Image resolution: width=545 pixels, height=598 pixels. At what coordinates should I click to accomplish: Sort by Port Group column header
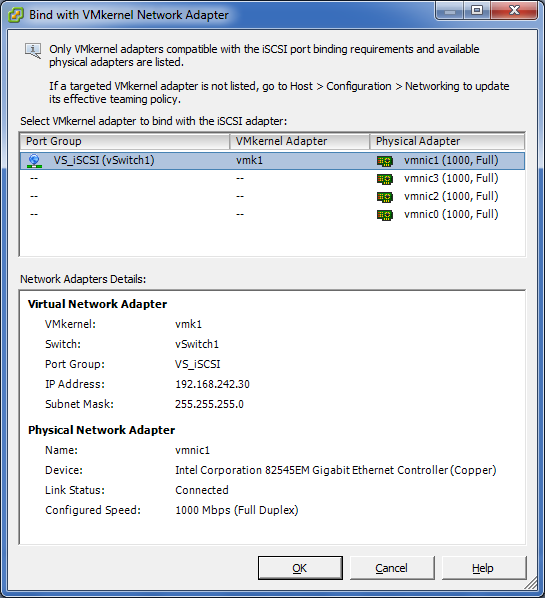[x=125, y=141]
